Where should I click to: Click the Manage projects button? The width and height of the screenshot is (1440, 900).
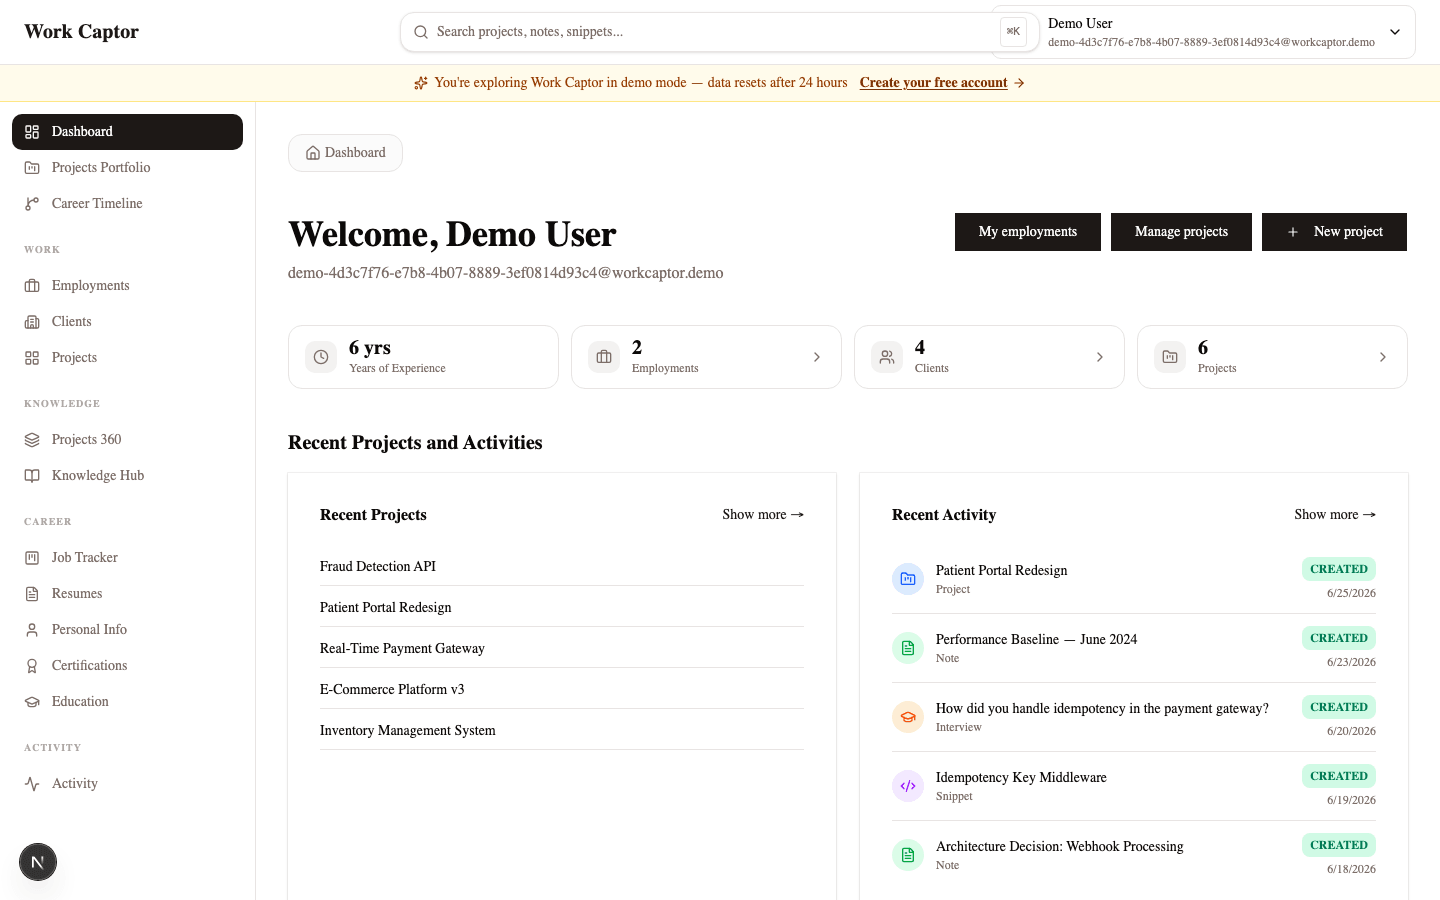pos(1181,232)
